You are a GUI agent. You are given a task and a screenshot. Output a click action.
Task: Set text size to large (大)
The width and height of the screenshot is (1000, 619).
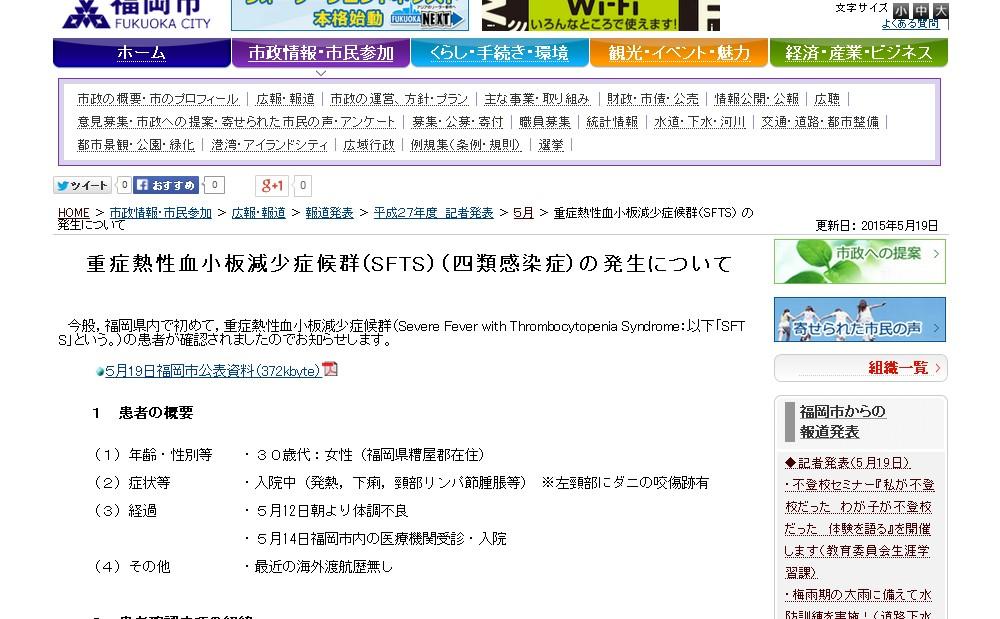940,11
